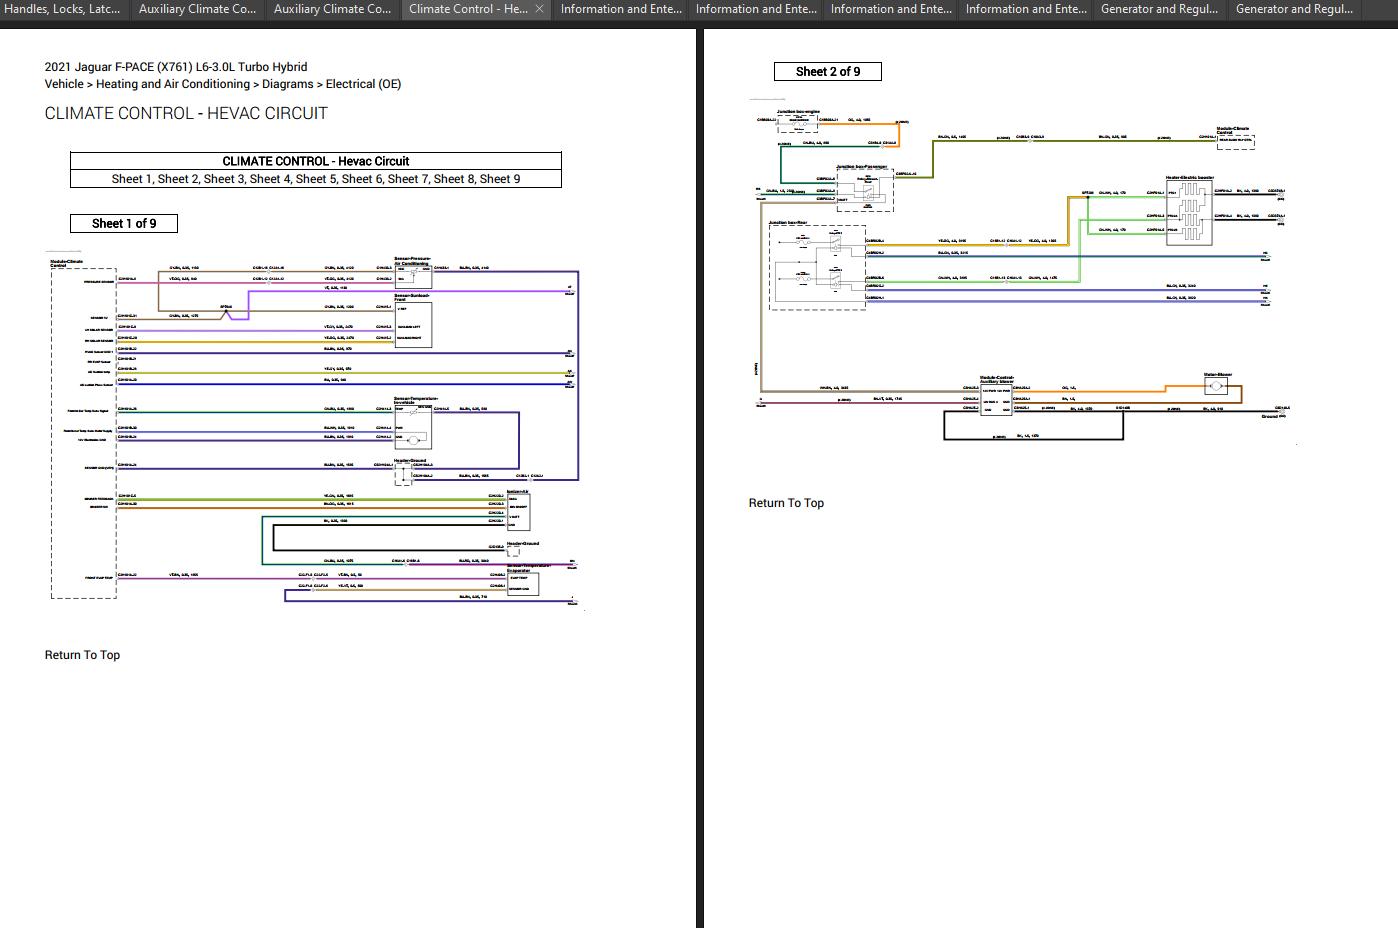Image resolution: width=1398 pixels, height=928 pixels.
Task: Click Return To Top under Sheet 2 diagram
Action: [786, 503]
